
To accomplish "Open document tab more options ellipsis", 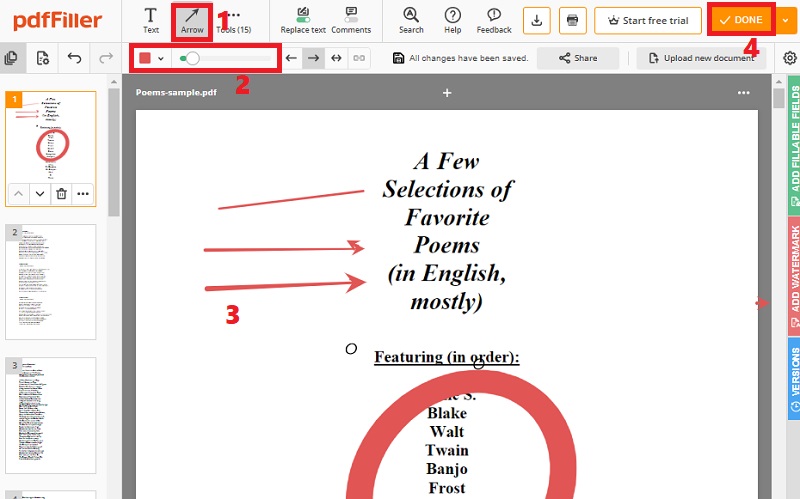I will (743, 93).
